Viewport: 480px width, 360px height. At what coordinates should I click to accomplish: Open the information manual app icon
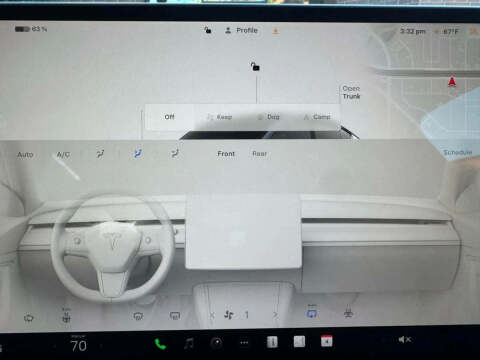pyautogui.click(x=272, y=342)
